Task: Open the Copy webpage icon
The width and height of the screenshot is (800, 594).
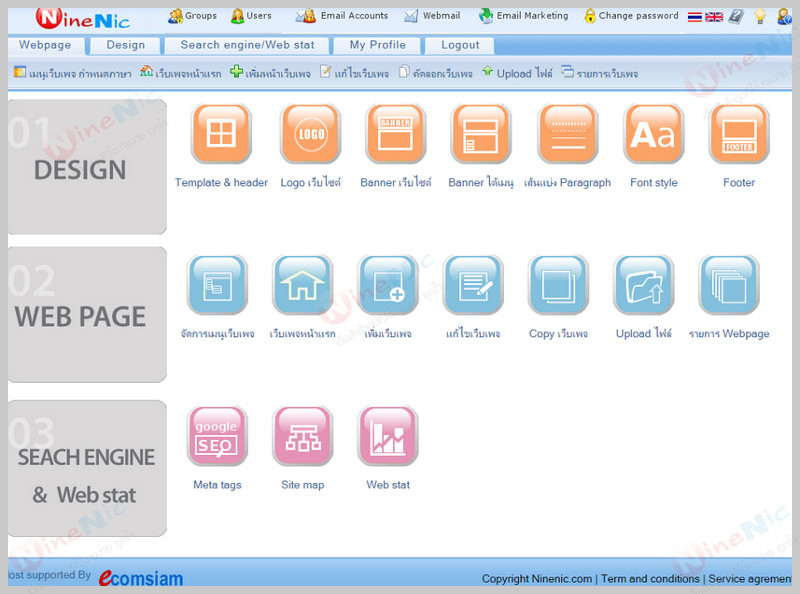Action: pyautogui.click(x=558, y=286)
